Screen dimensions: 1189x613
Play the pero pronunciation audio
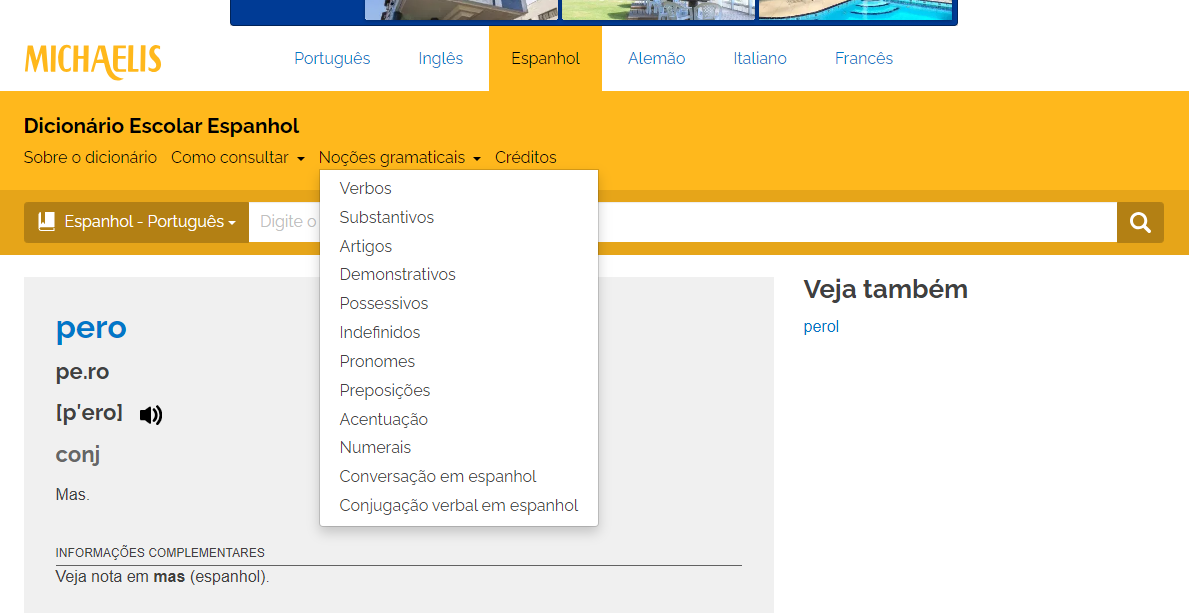point(151,414)
